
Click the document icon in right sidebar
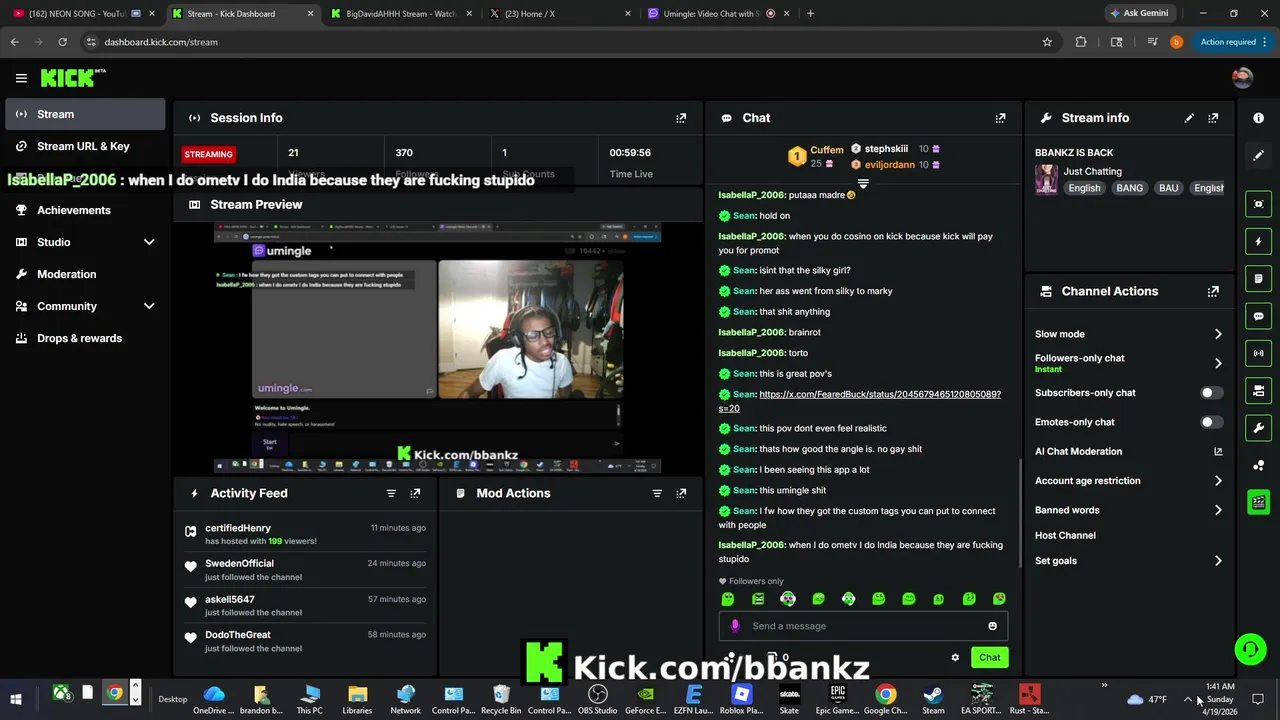point(1259,278)
